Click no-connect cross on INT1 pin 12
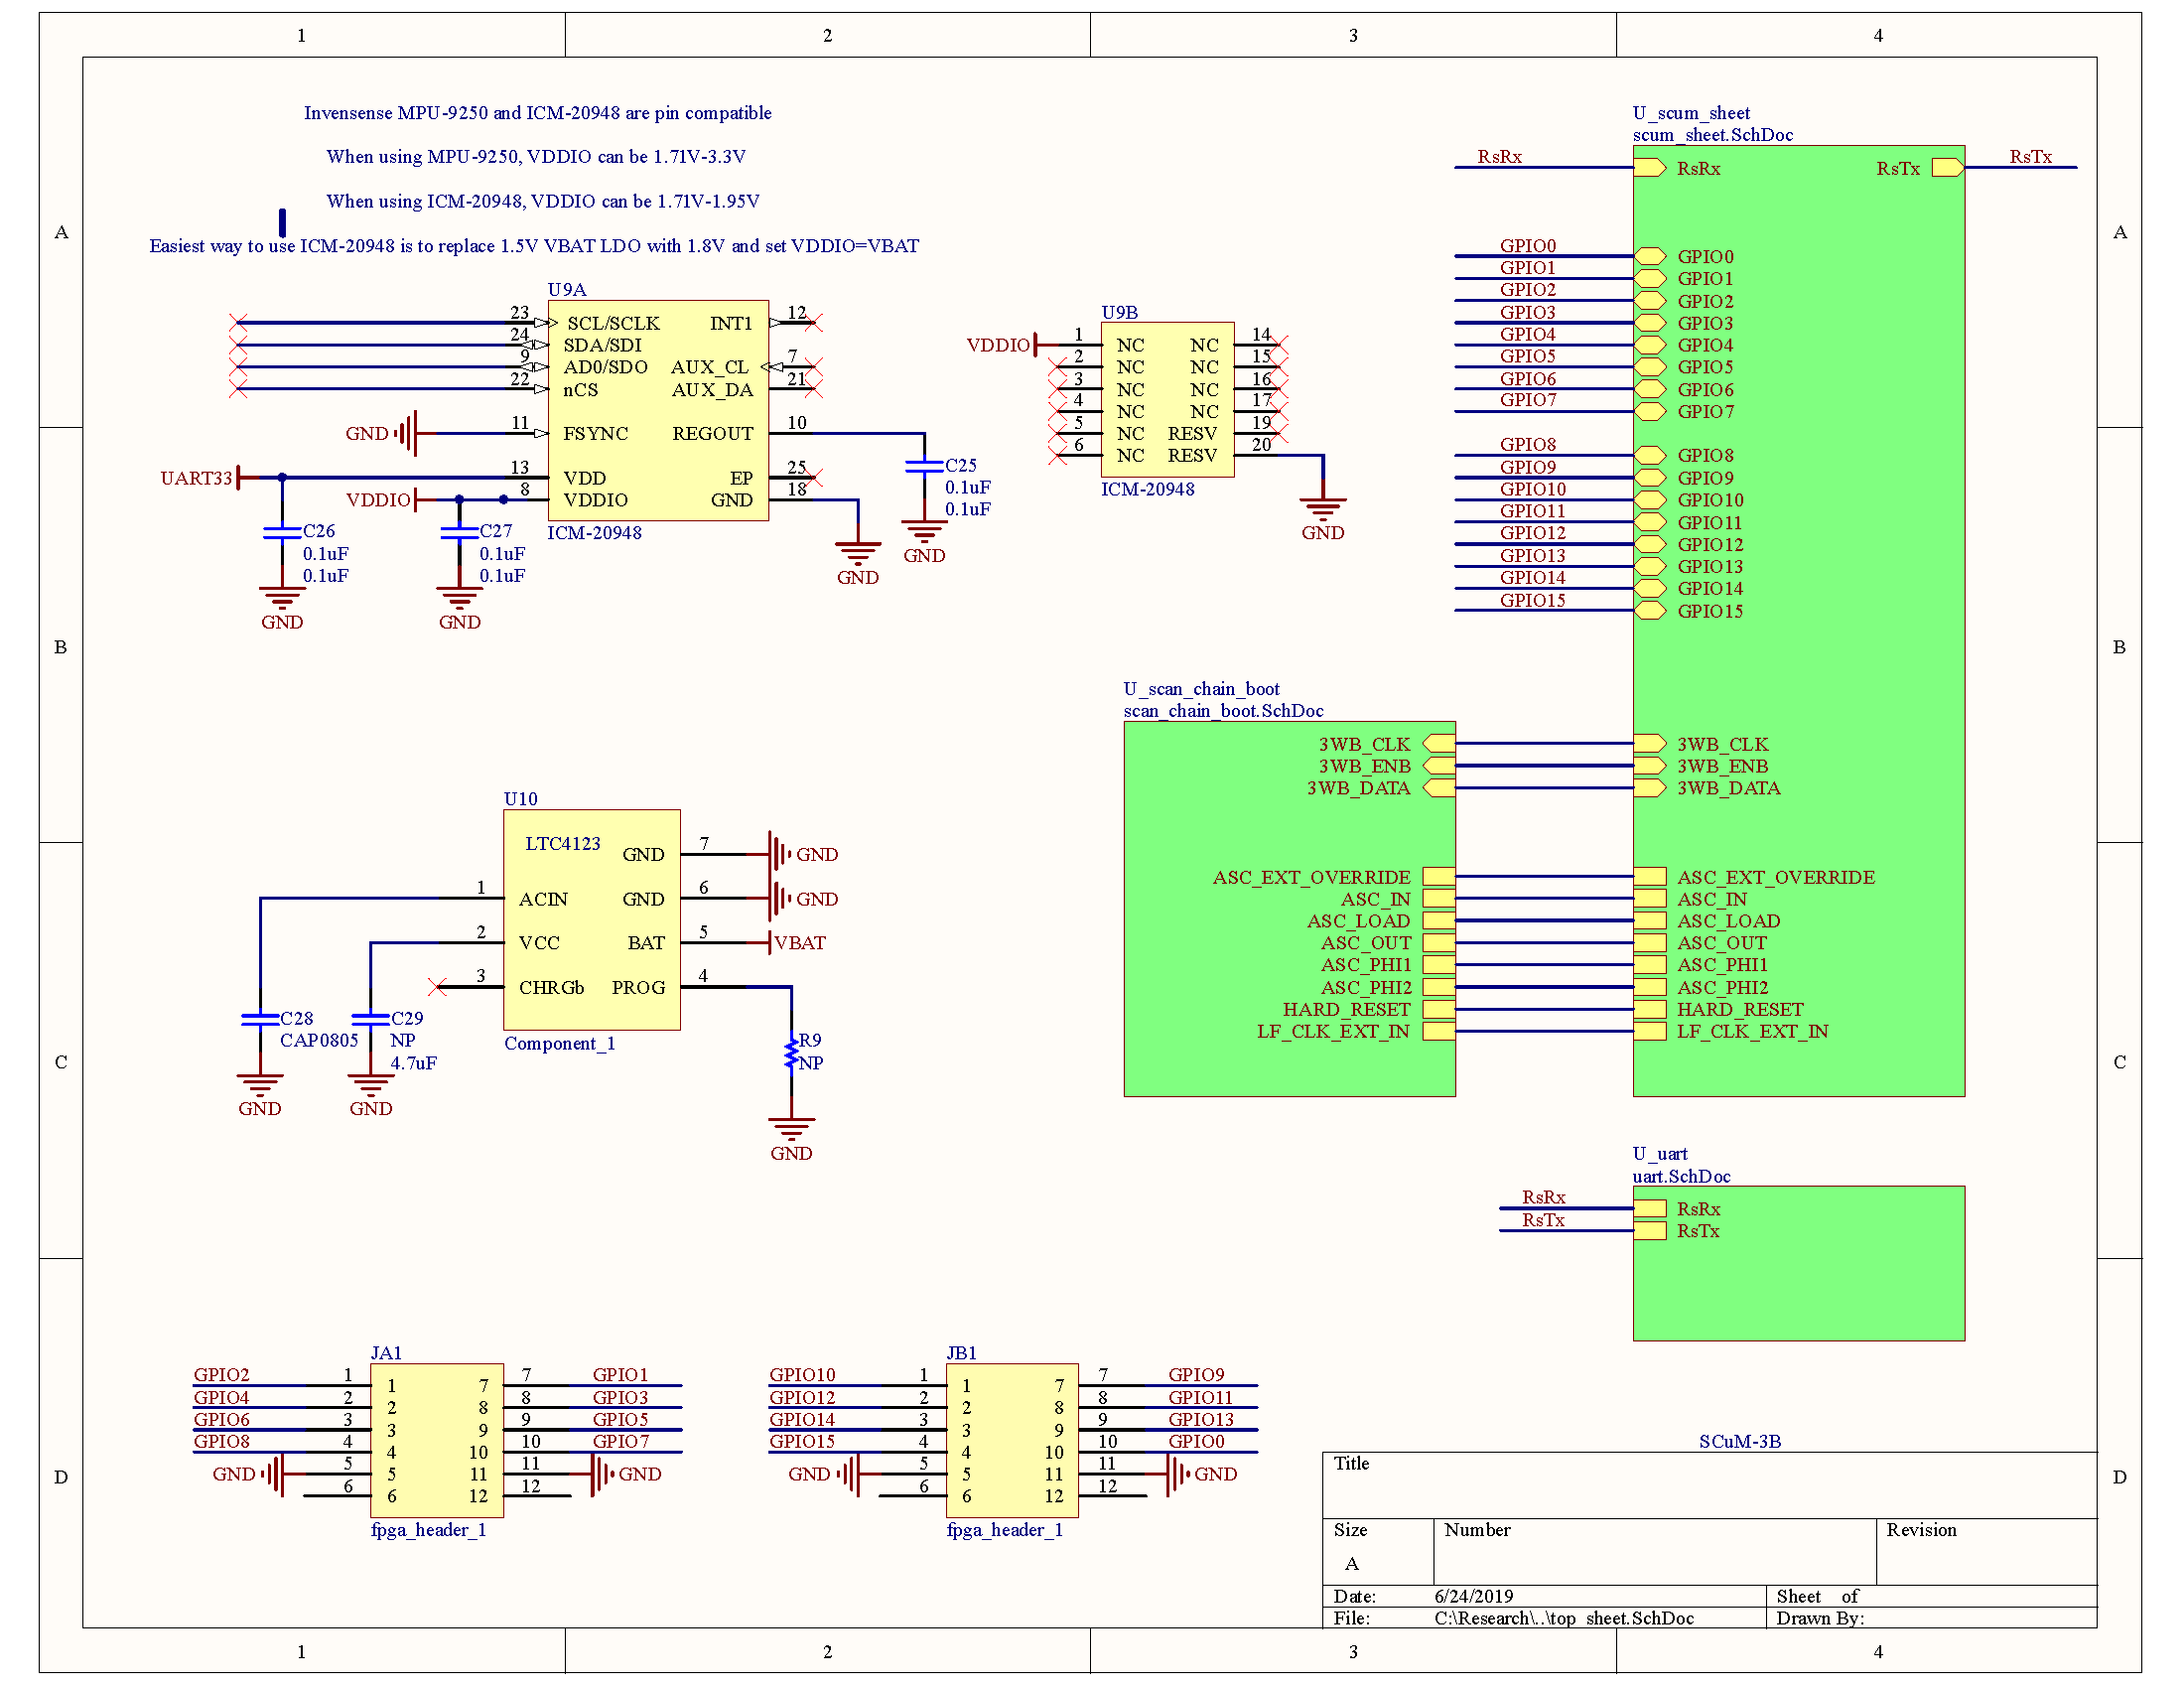Image resolution: width=2184 pixels, height=1688 pixels. pyautogui.click(x=815, y=323)
